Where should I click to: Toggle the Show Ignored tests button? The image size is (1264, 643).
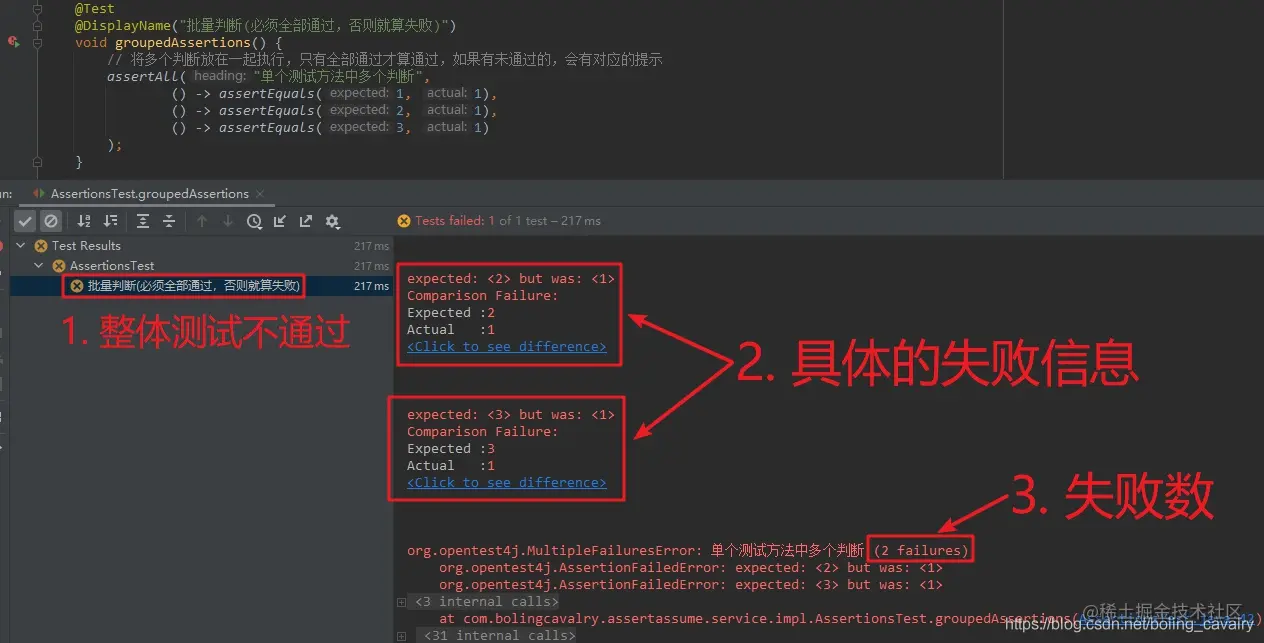click(49, 221)
